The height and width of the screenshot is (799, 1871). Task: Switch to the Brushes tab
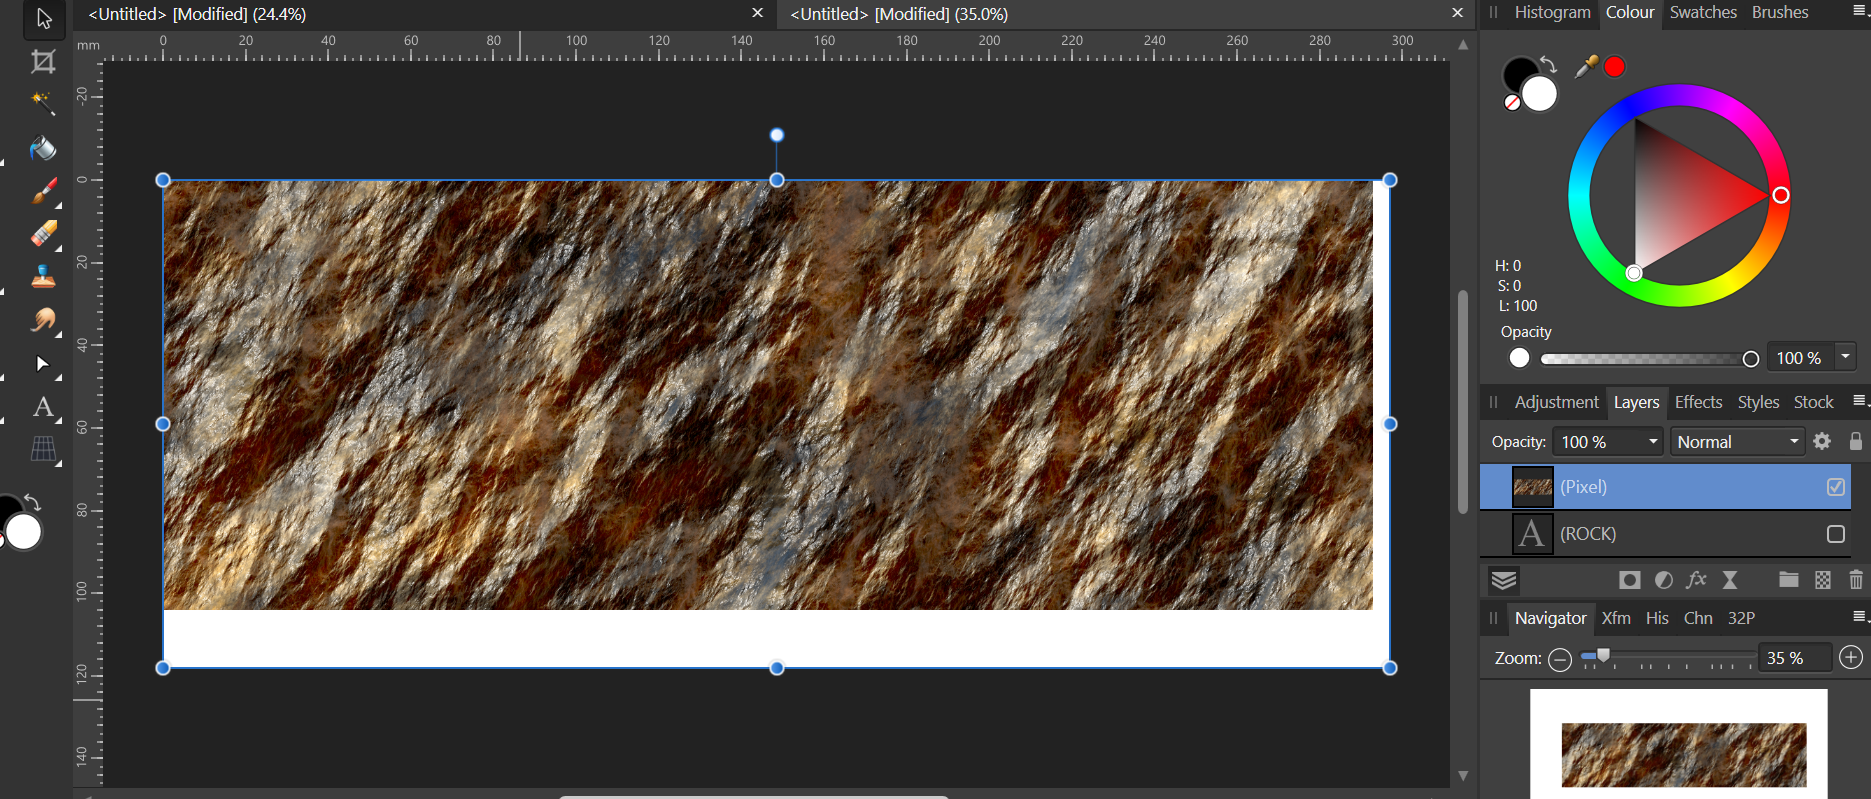(1780, 12)
